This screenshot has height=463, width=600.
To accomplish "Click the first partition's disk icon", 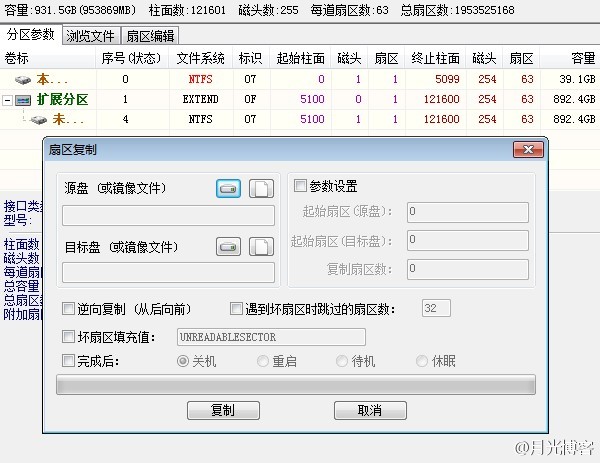I will 23,79.
